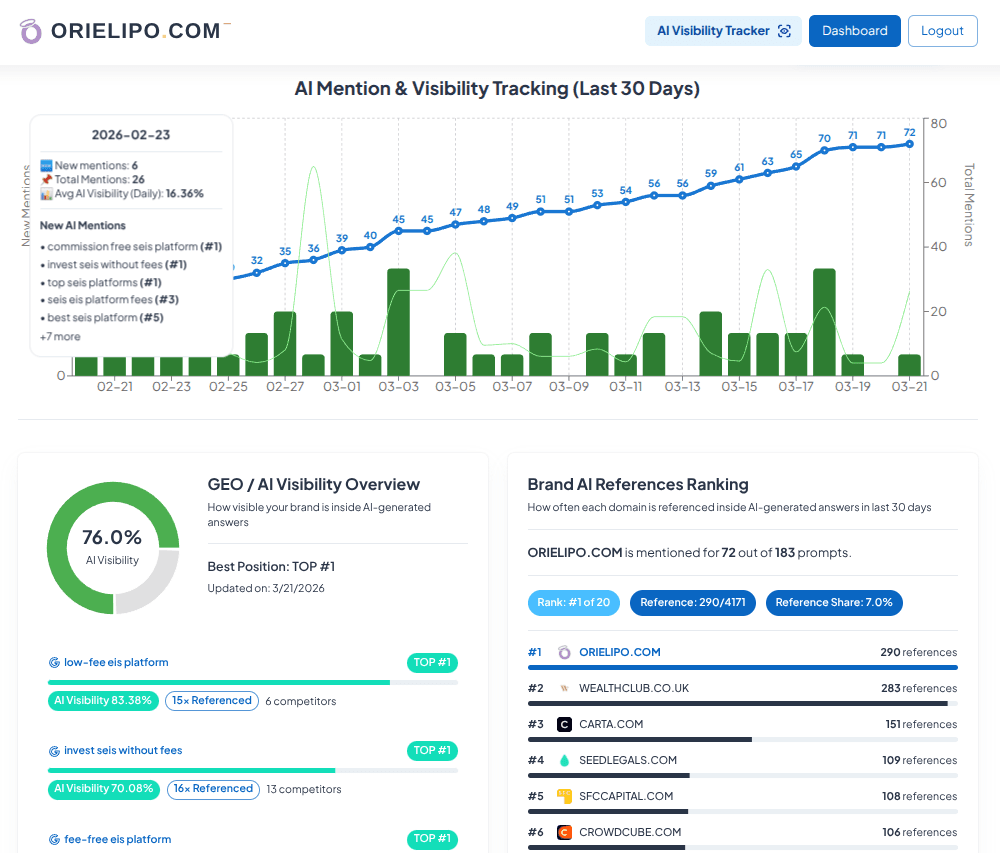The image size is (1000, 853).
Task: Click the CROWDCUBE.COM orange C icon
Action: [563, 832]
